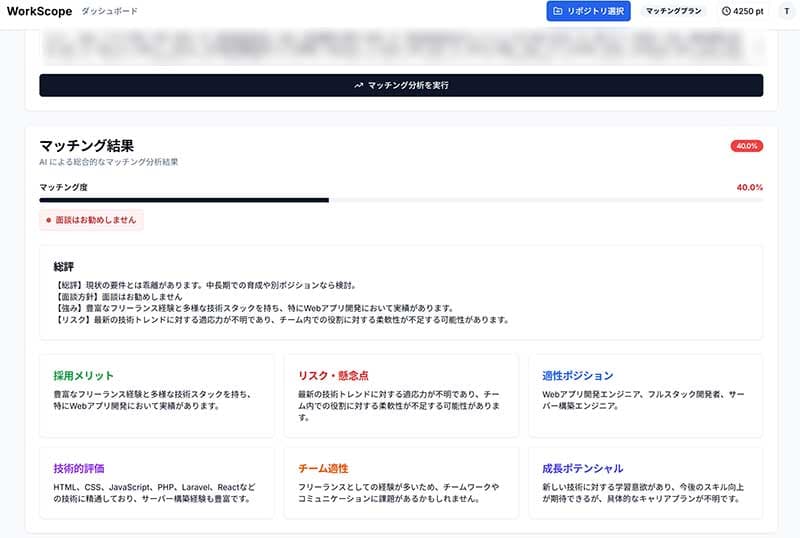Click the マッチング度 progress bar
800x538 pixels.
point(400,200)
